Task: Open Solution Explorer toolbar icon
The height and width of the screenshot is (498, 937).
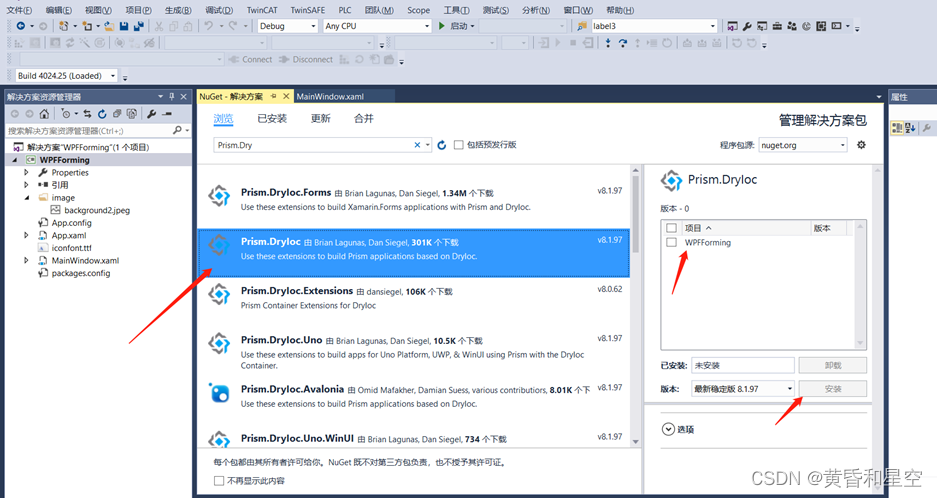Action: [732, 26]
